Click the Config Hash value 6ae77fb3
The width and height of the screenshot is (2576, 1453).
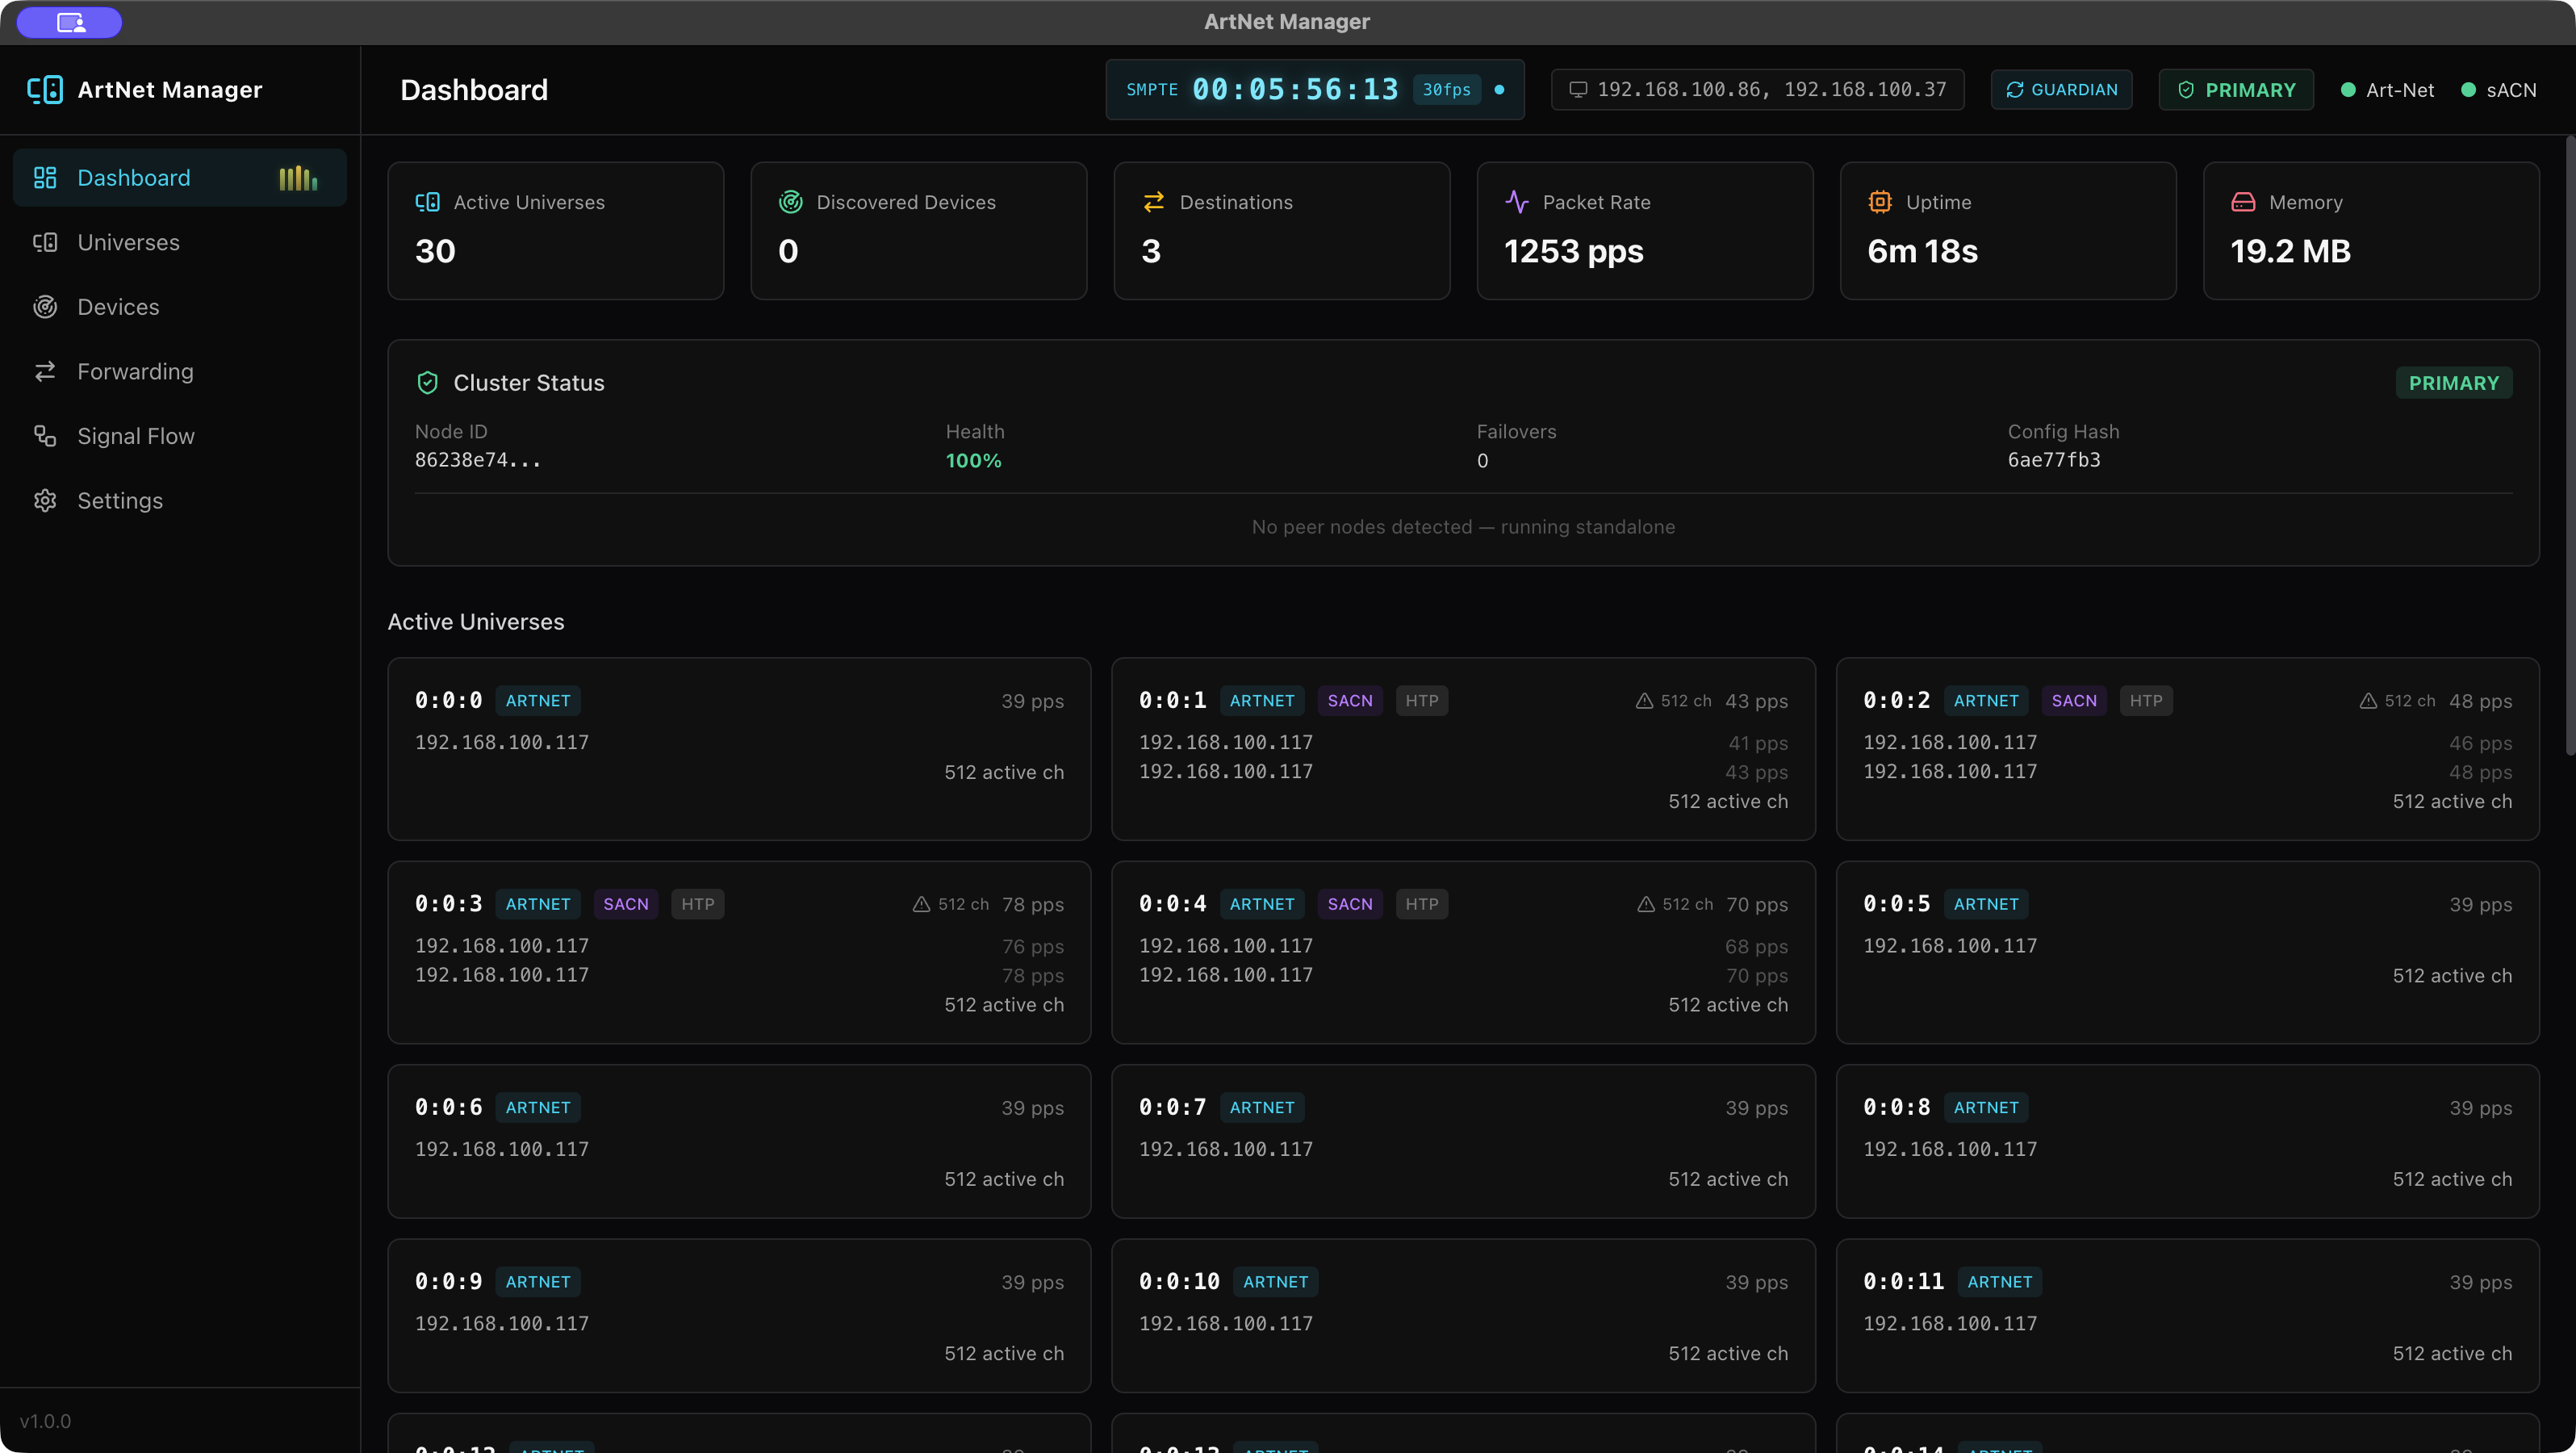pyautogui.click(x=2054, y=460)
